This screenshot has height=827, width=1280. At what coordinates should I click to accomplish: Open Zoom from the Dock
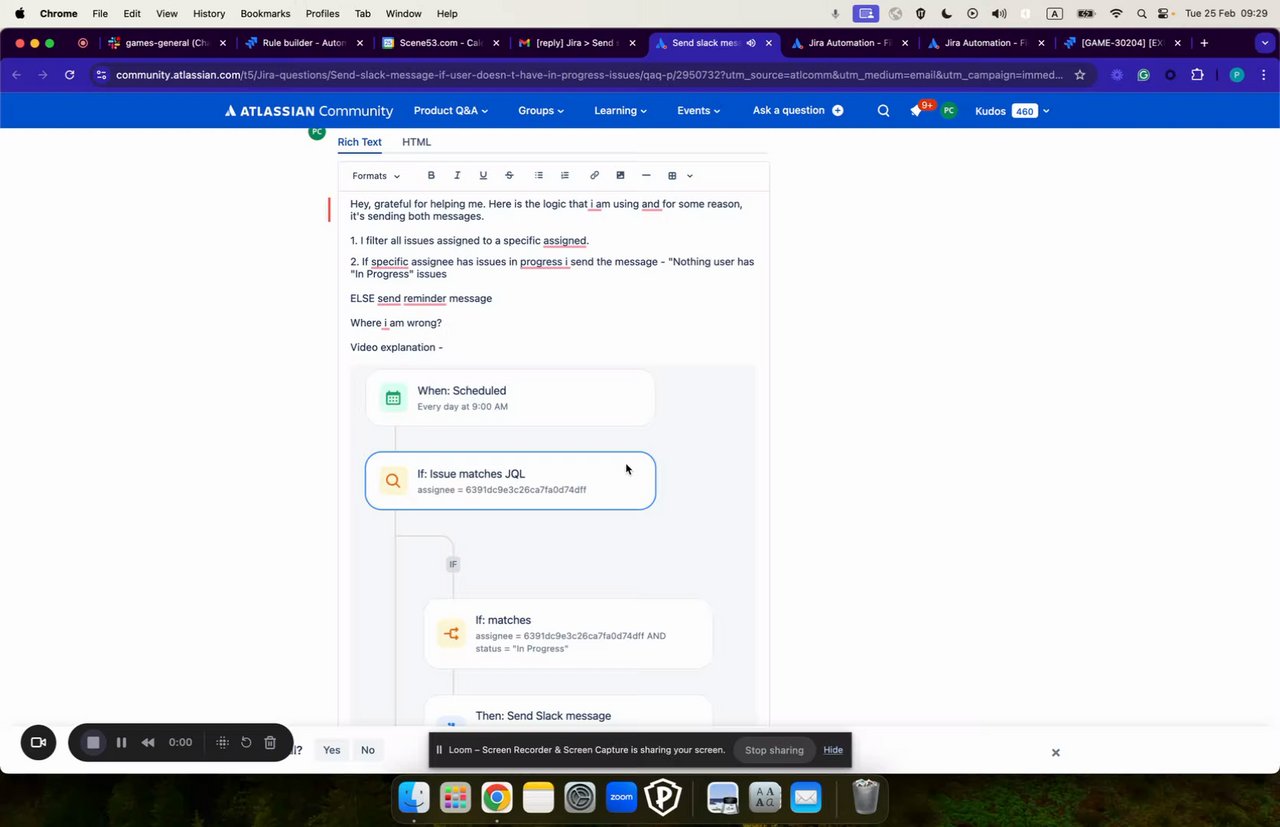click(621, 797)
